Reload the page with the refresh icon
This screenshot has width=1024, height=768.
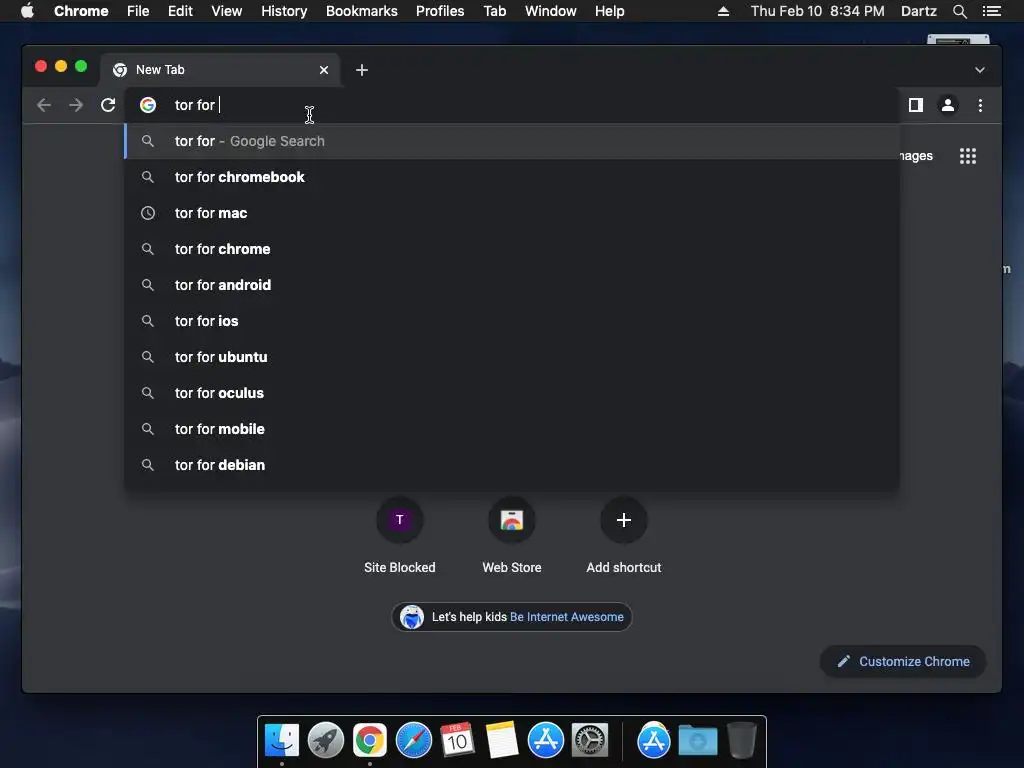[108, 105]
